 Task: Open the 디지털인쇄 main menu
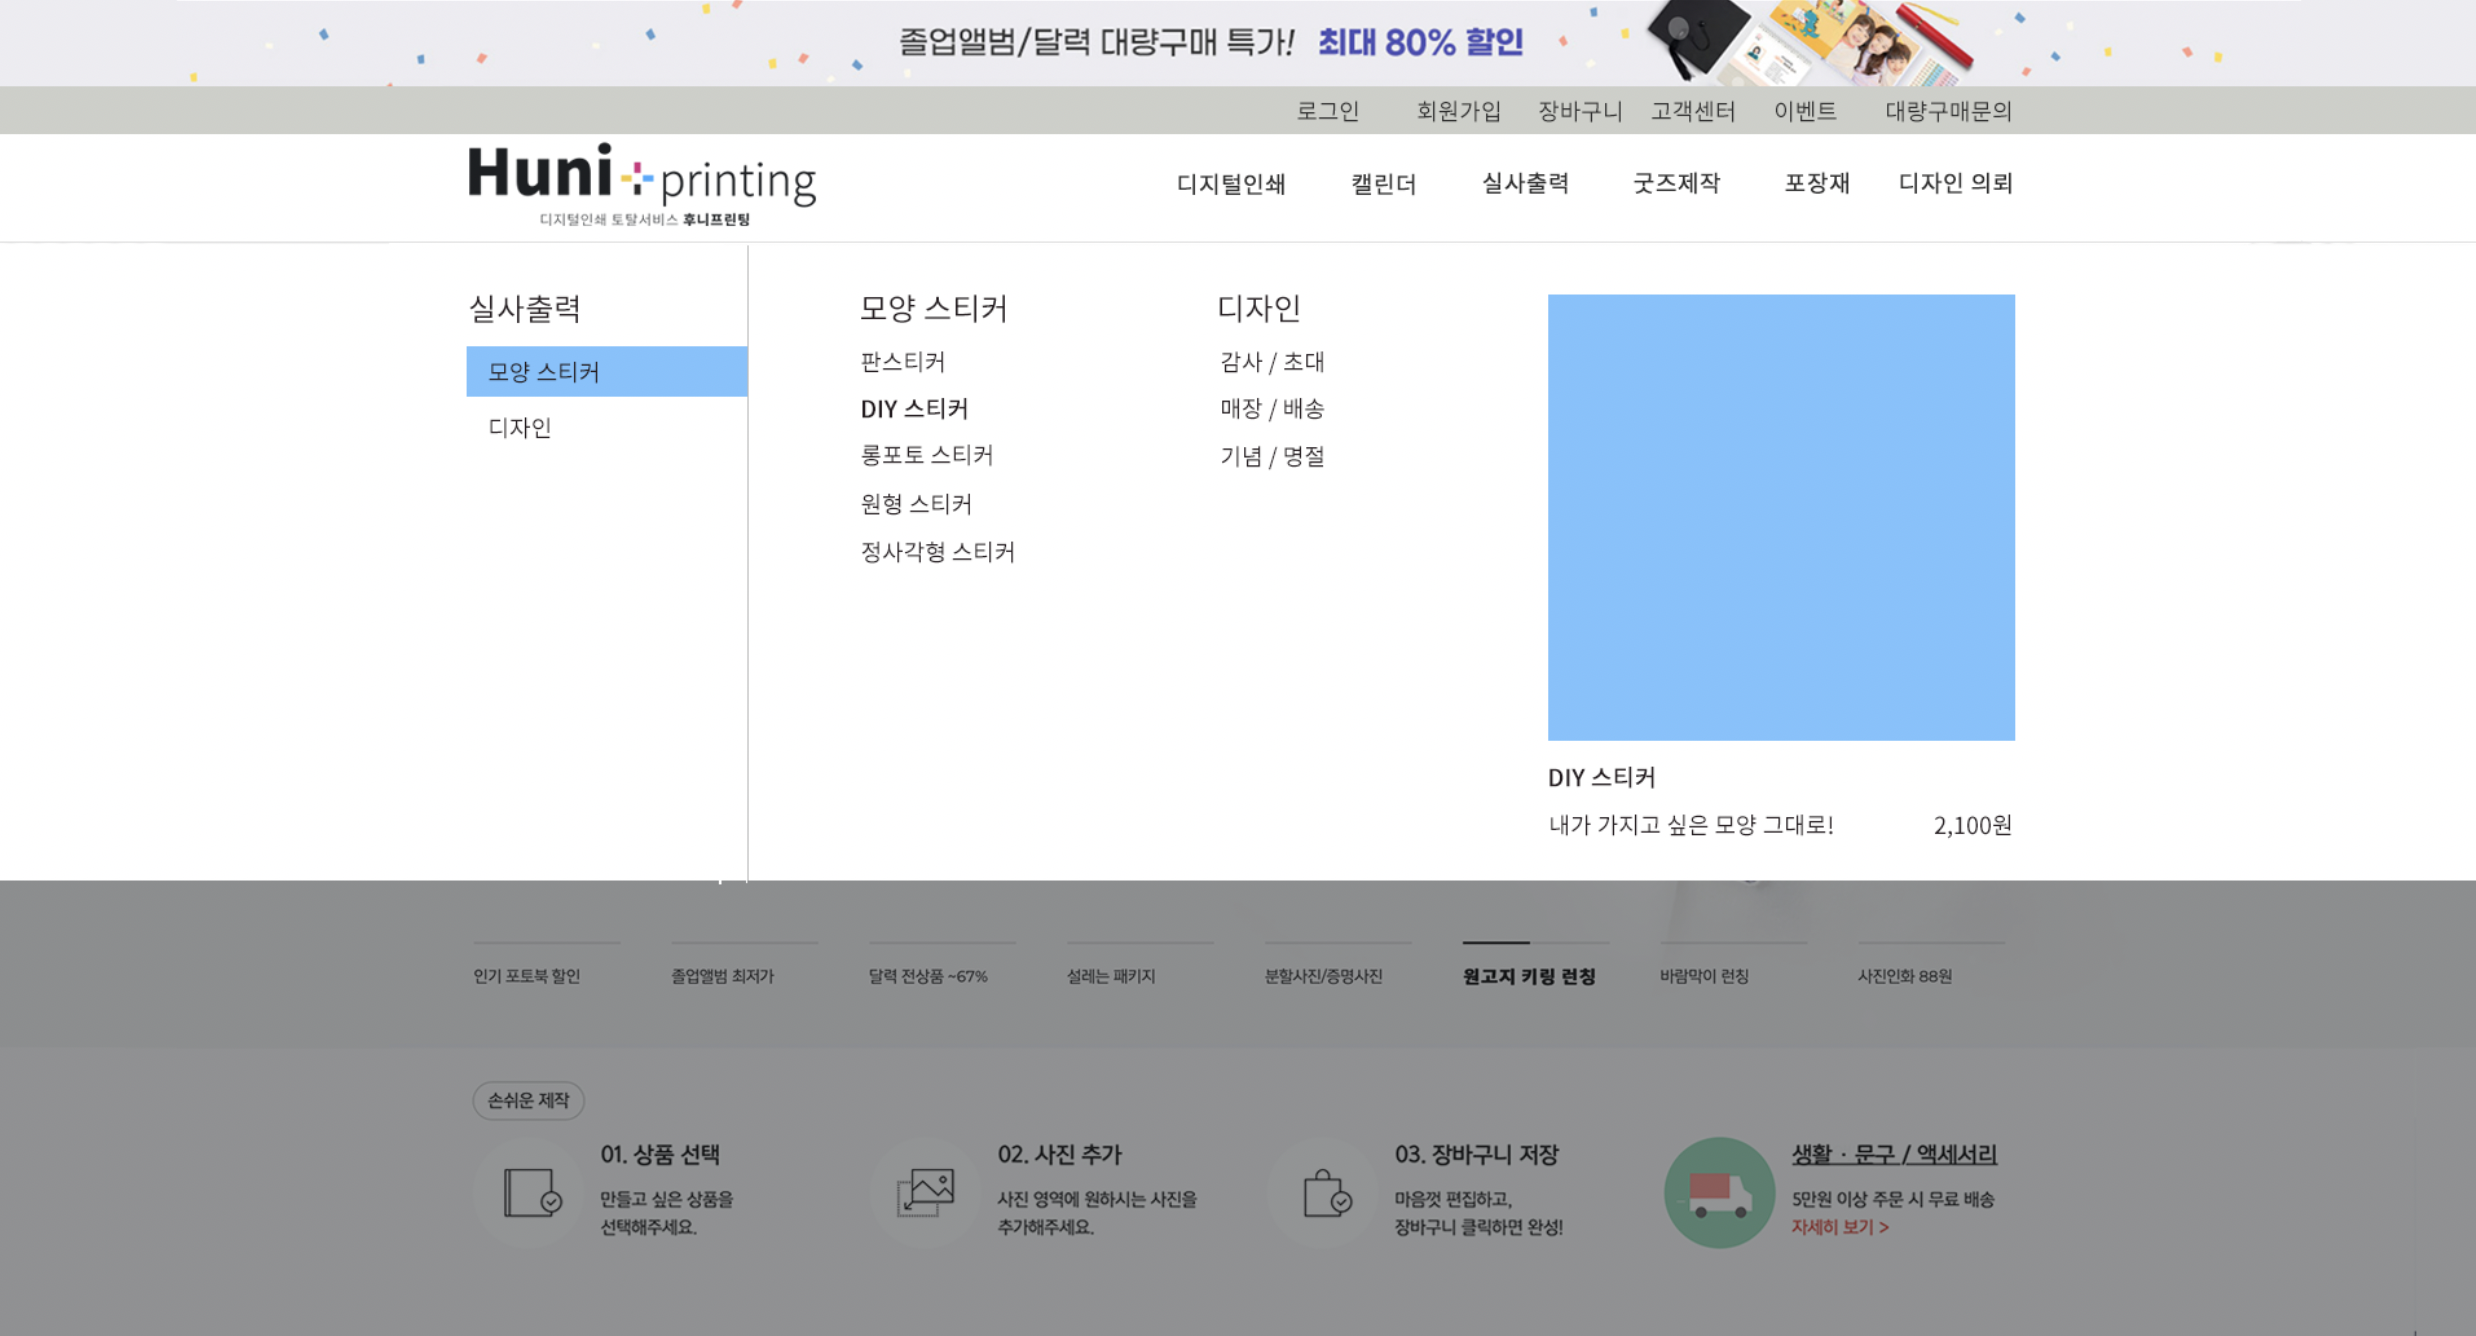click(1230, 184)
